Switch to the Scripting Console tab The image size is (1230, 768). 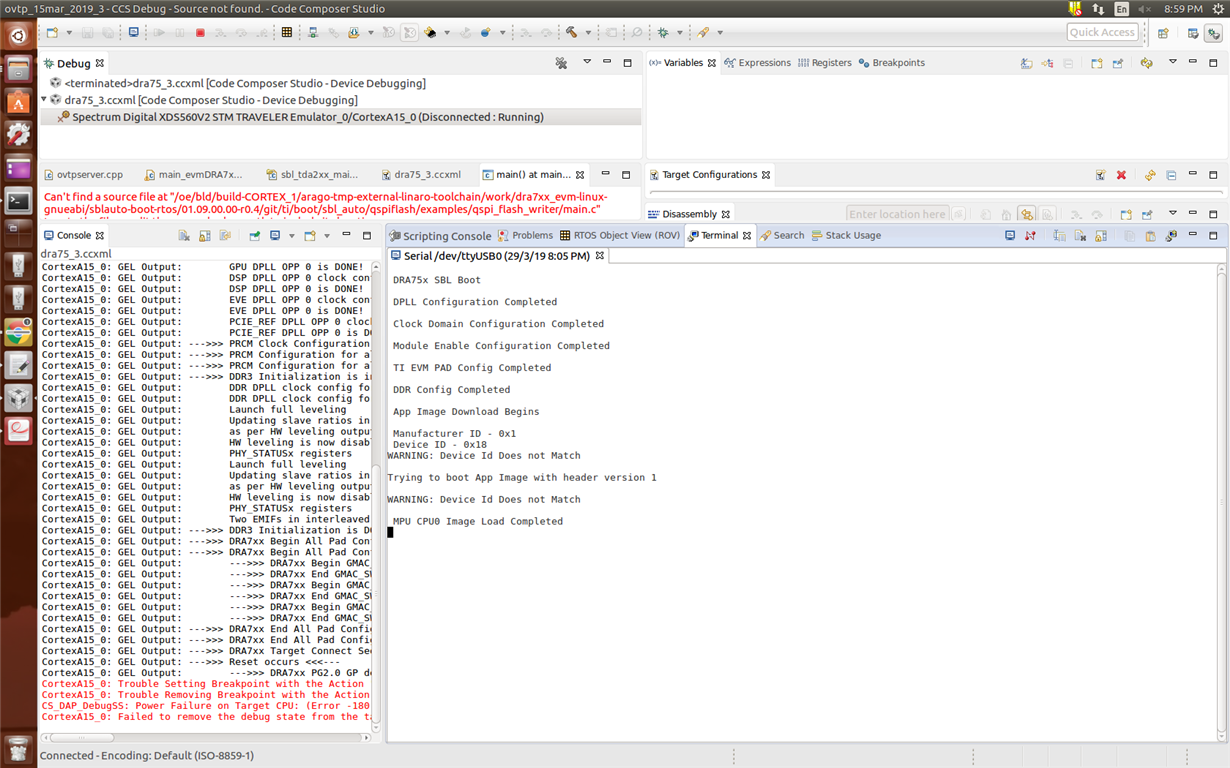tap(440, 236)
